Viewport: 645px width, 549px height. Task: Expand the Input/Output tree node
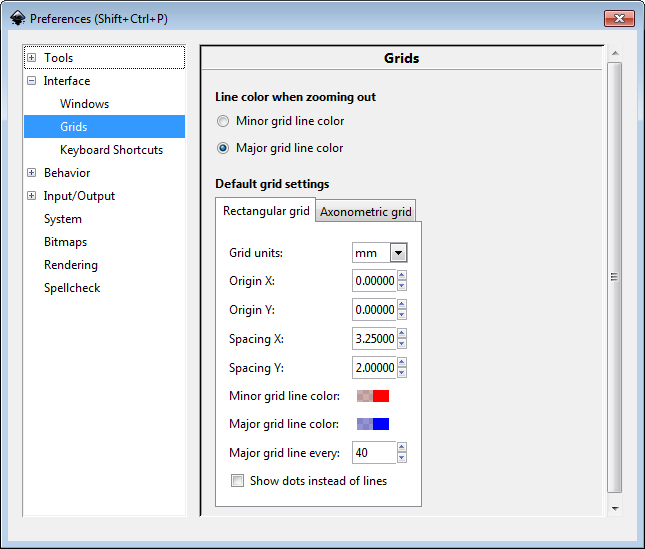coord(32,196)
